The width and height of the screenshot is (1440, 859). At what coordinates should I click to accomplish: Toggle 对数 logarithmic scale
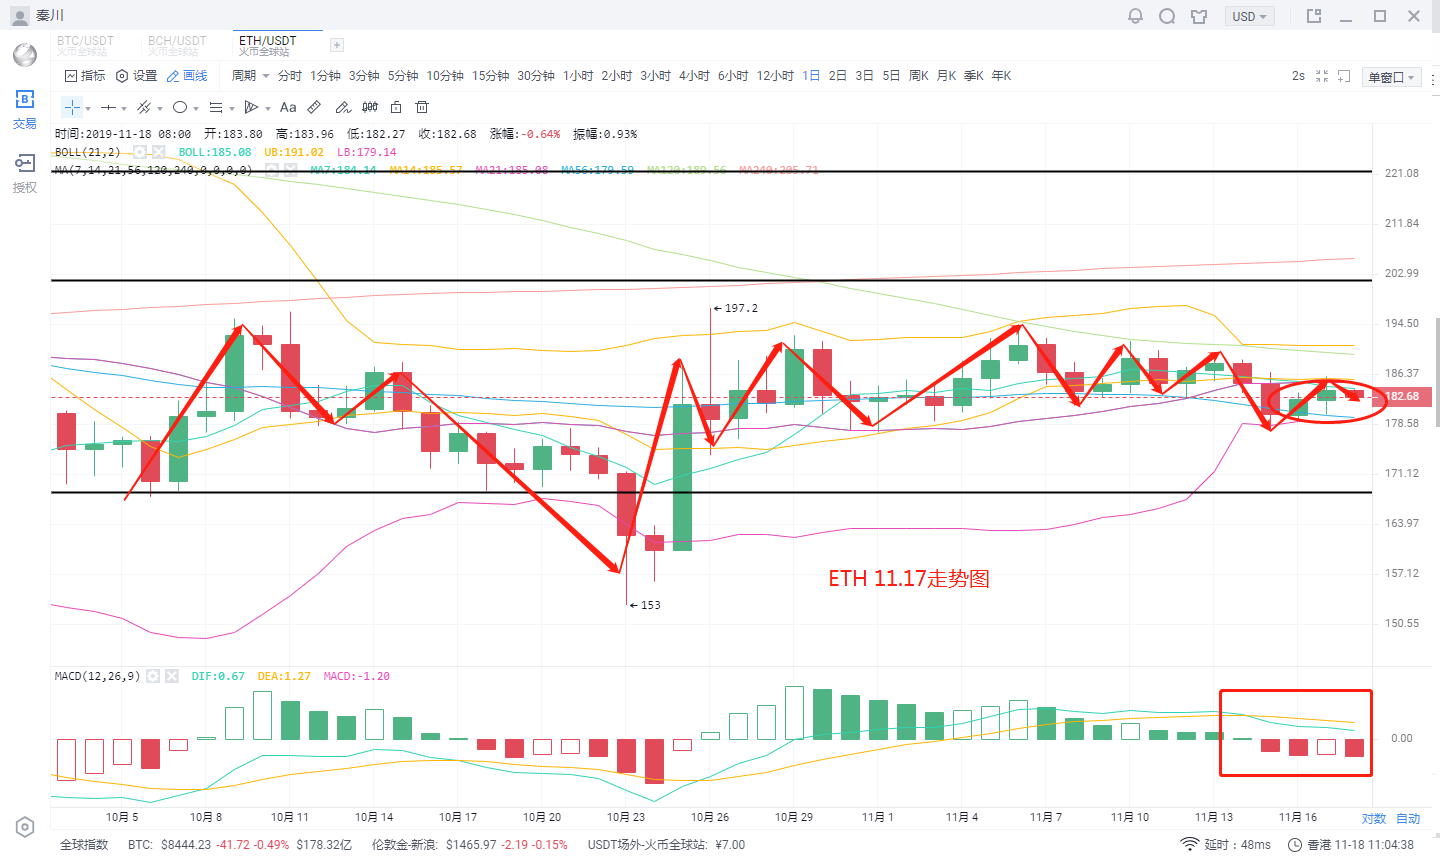click(x=1374, y=818)
